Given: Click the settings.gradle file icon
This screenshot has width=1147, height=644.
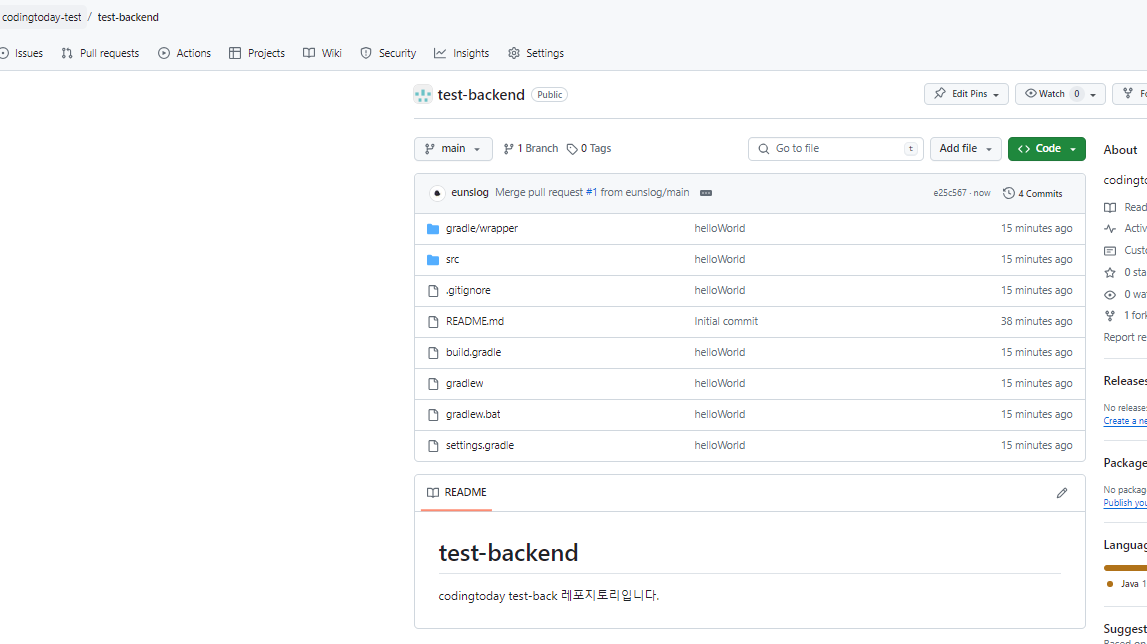Looking at the screenshot, I should 433,446.
